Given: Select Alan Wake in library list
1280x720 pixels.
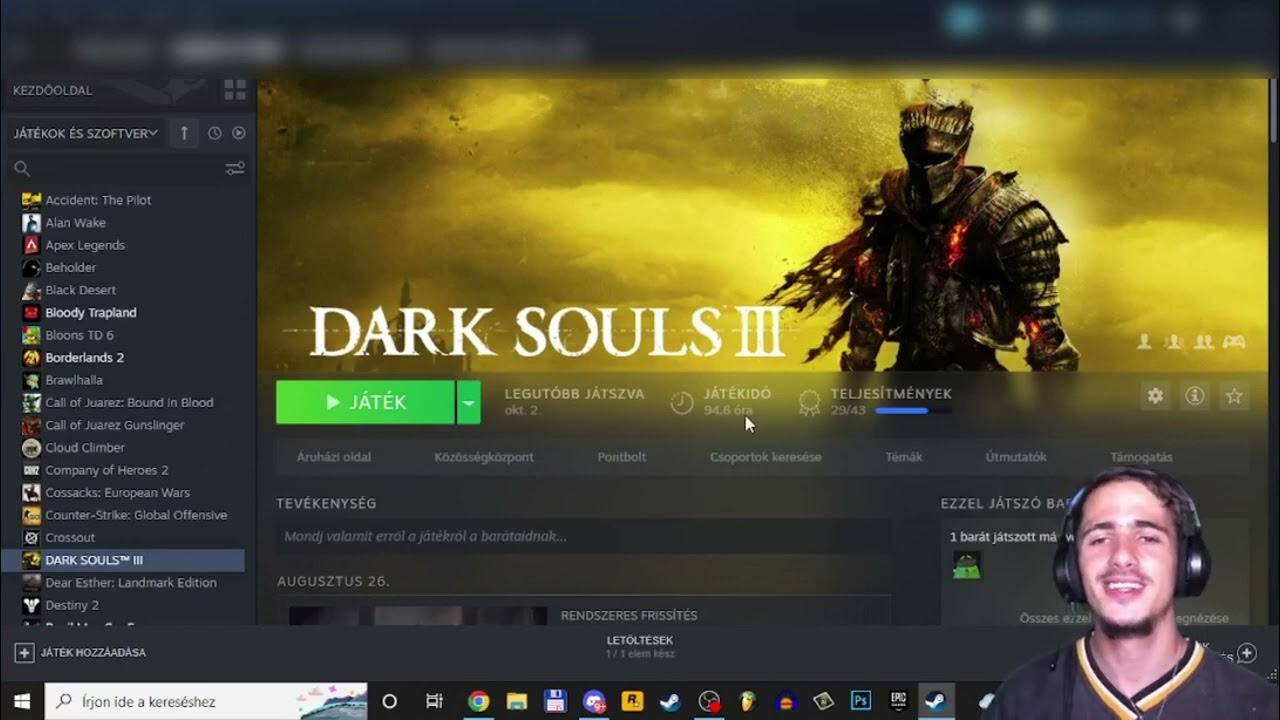Looking at the screenshot, I should [x=75, y=223].
